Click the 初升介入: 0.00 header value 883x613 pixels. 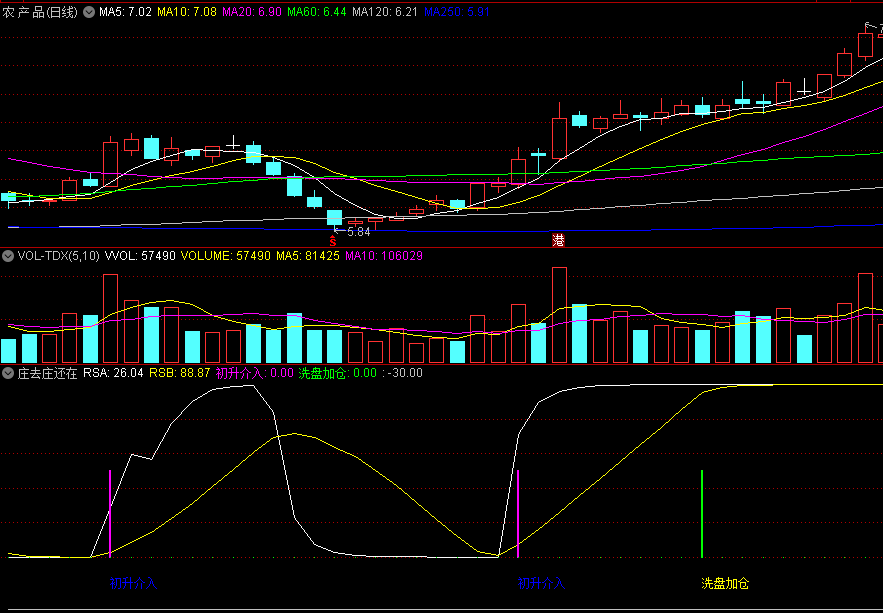coord(255,373)
